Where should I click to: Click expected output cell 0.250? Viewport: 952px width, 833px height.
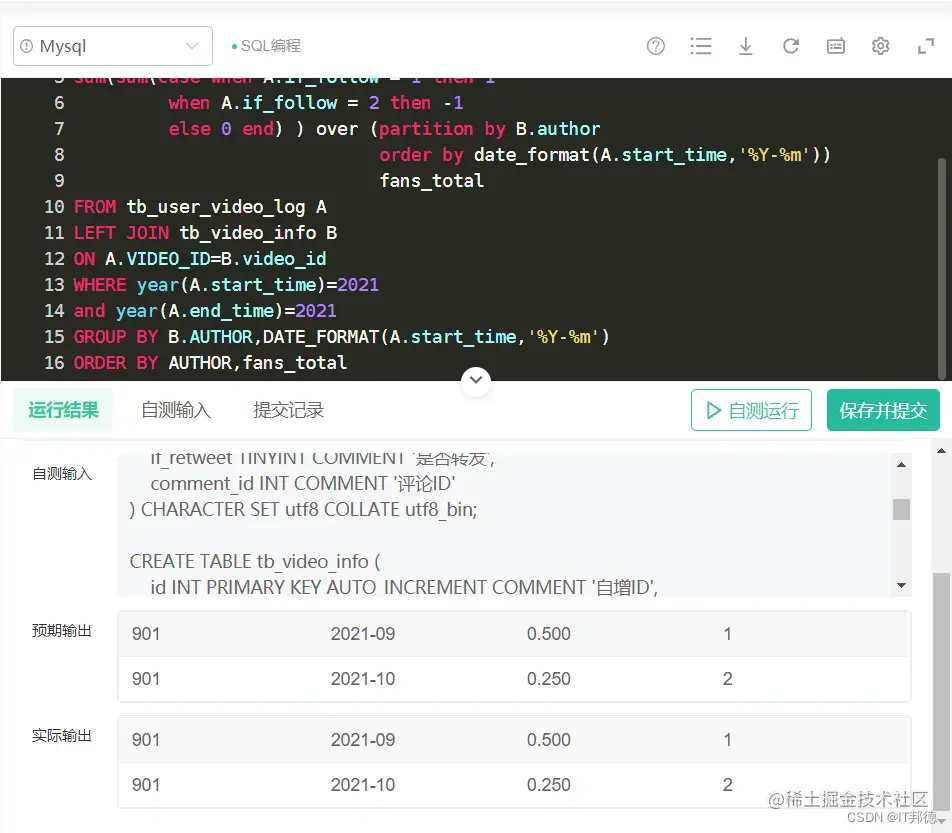point(548,679)
